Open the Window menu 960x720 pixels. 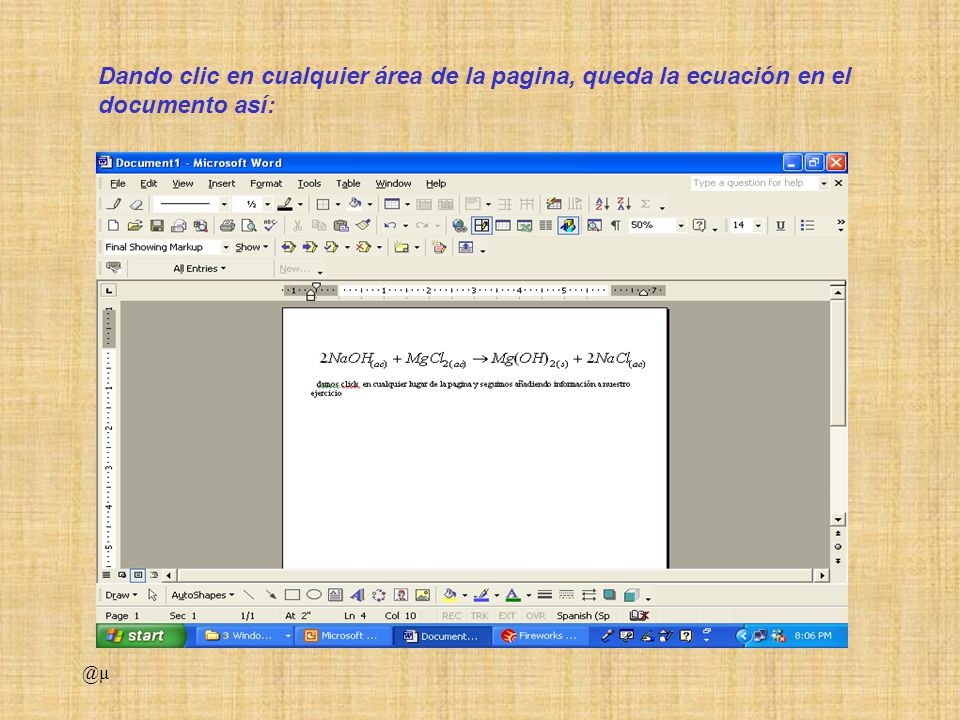coord(393,183)
